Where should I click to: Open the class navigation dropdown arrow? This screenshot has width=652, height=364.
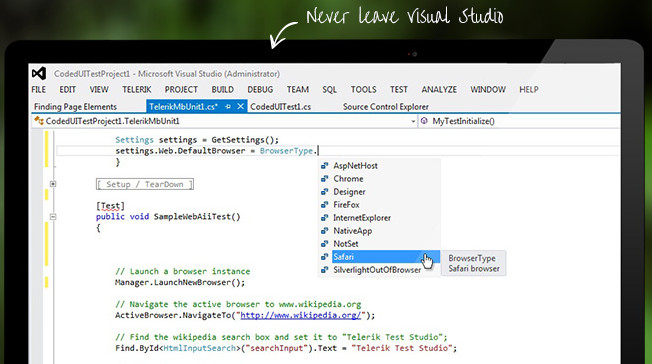tap(413, 121)
